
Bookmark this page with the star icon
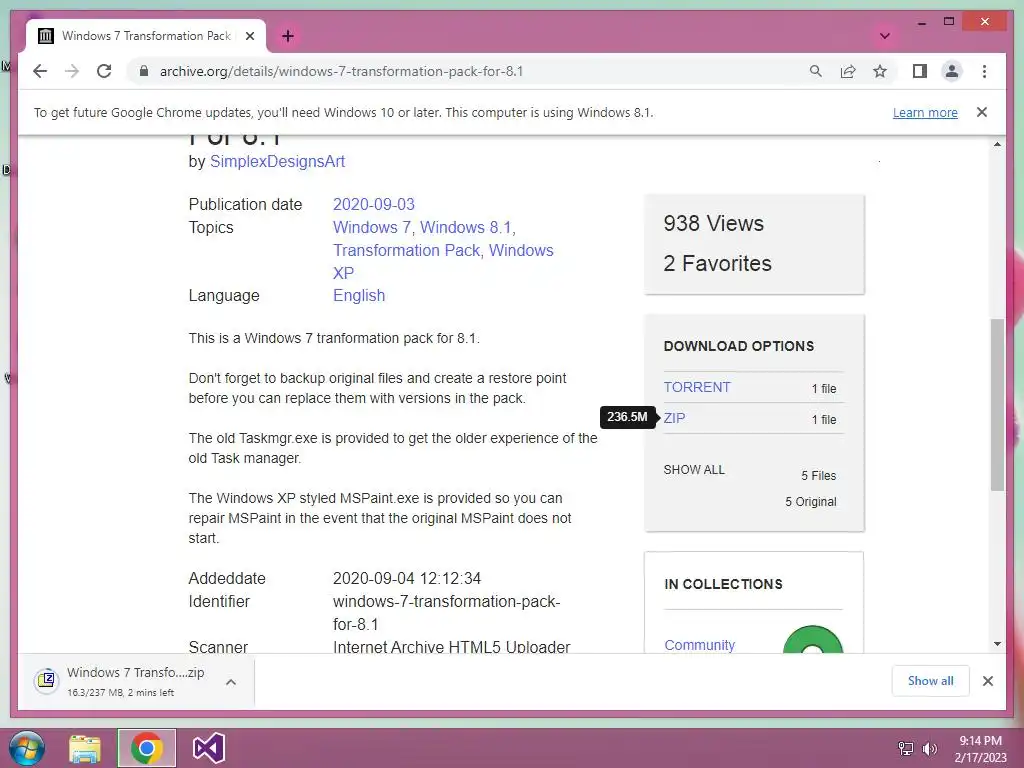(880, 71)
